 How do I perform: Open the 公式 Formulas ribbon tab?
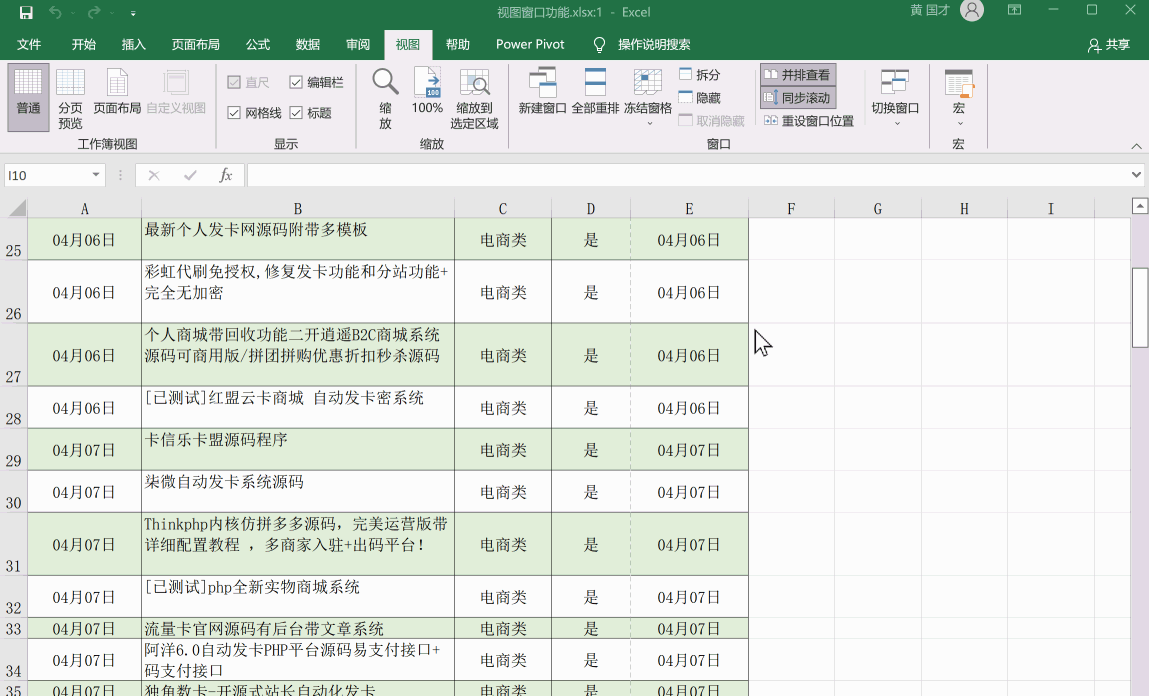258,45
